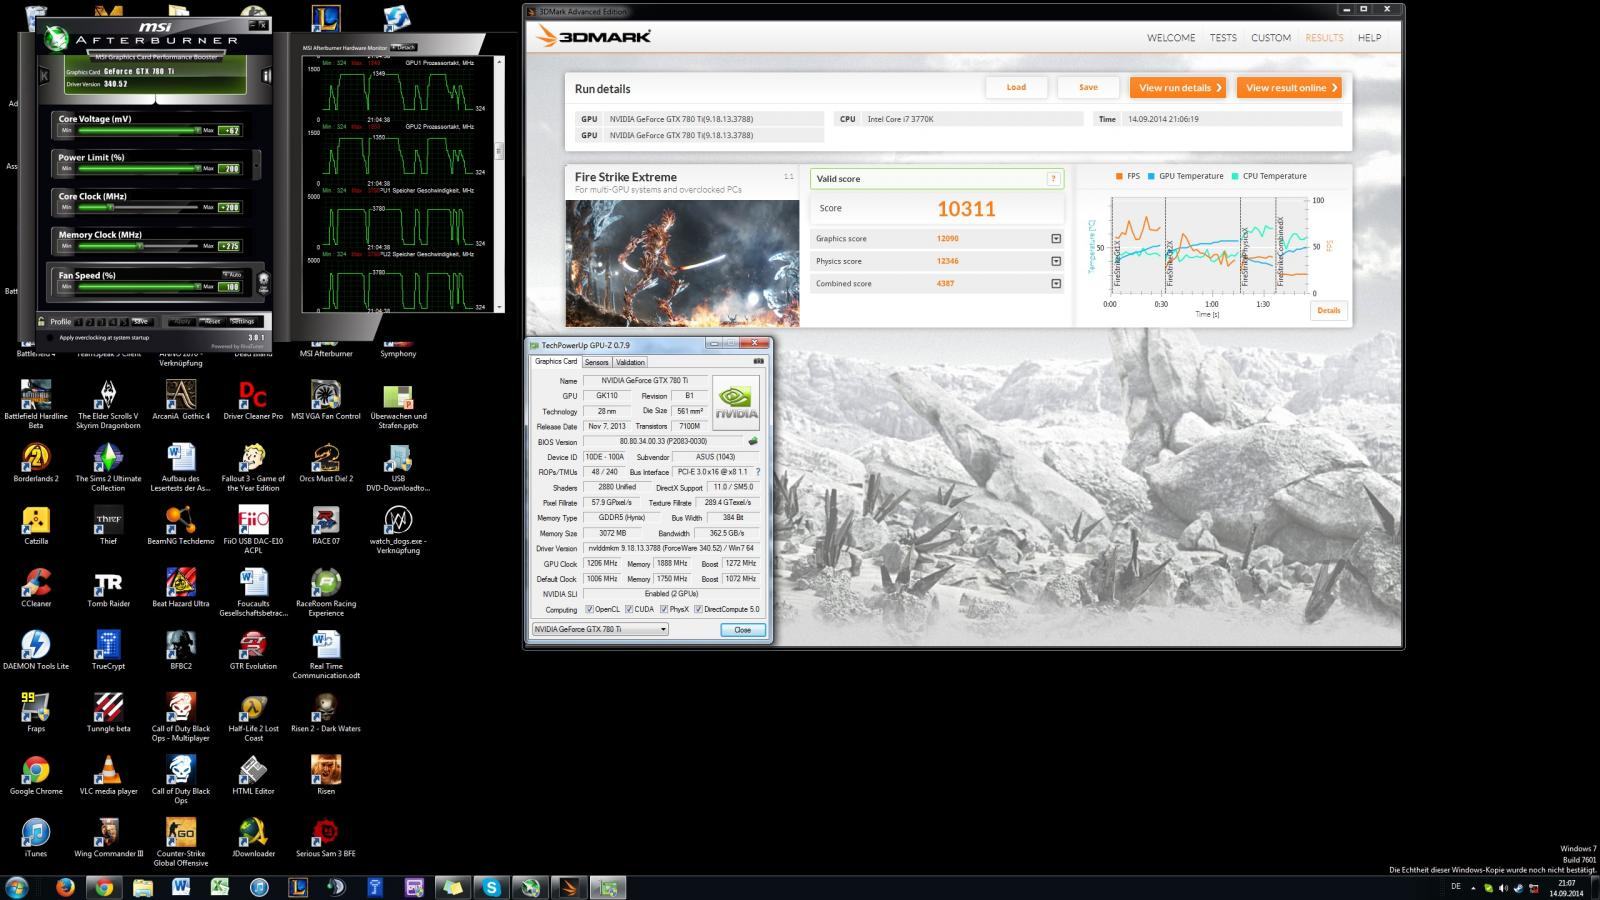Viewport: 1600px width, 900px height.
Task: Go to the 3DMark CUSTOM section
Action: [x=1271, y=38]
